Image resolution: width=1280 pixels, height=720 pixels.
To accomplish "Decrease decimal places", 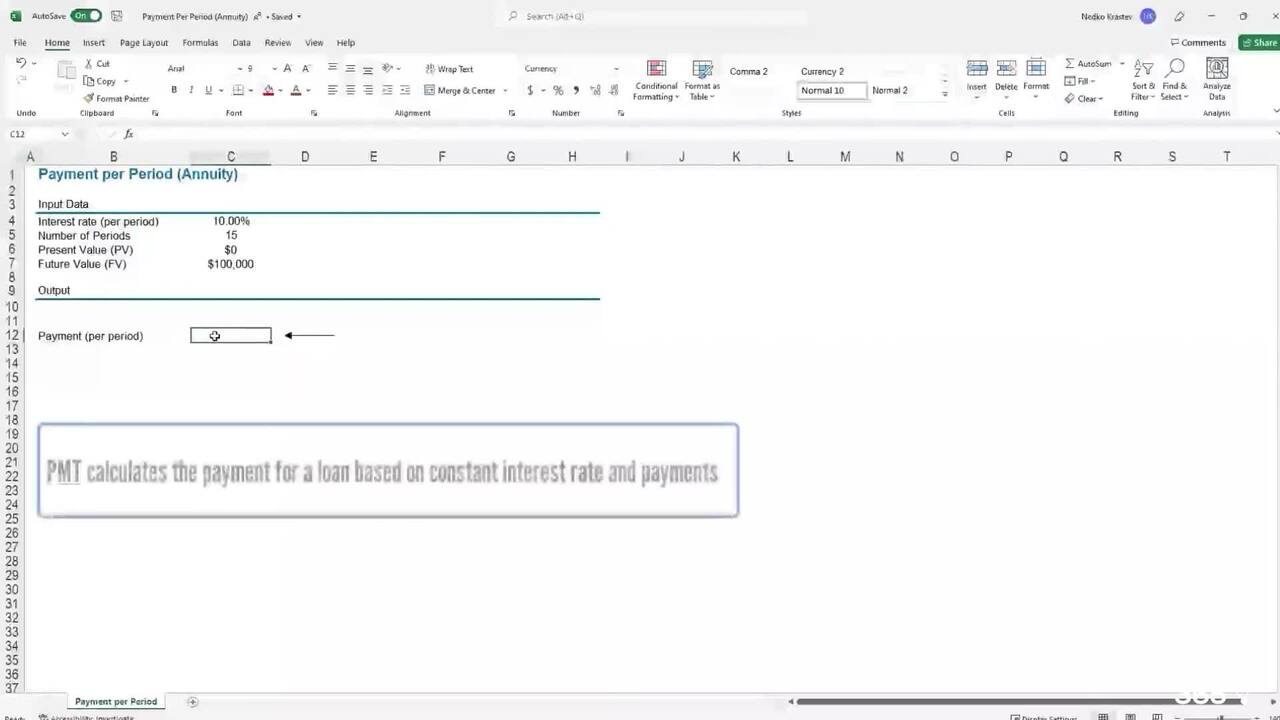I will click(x=612, y=90).
